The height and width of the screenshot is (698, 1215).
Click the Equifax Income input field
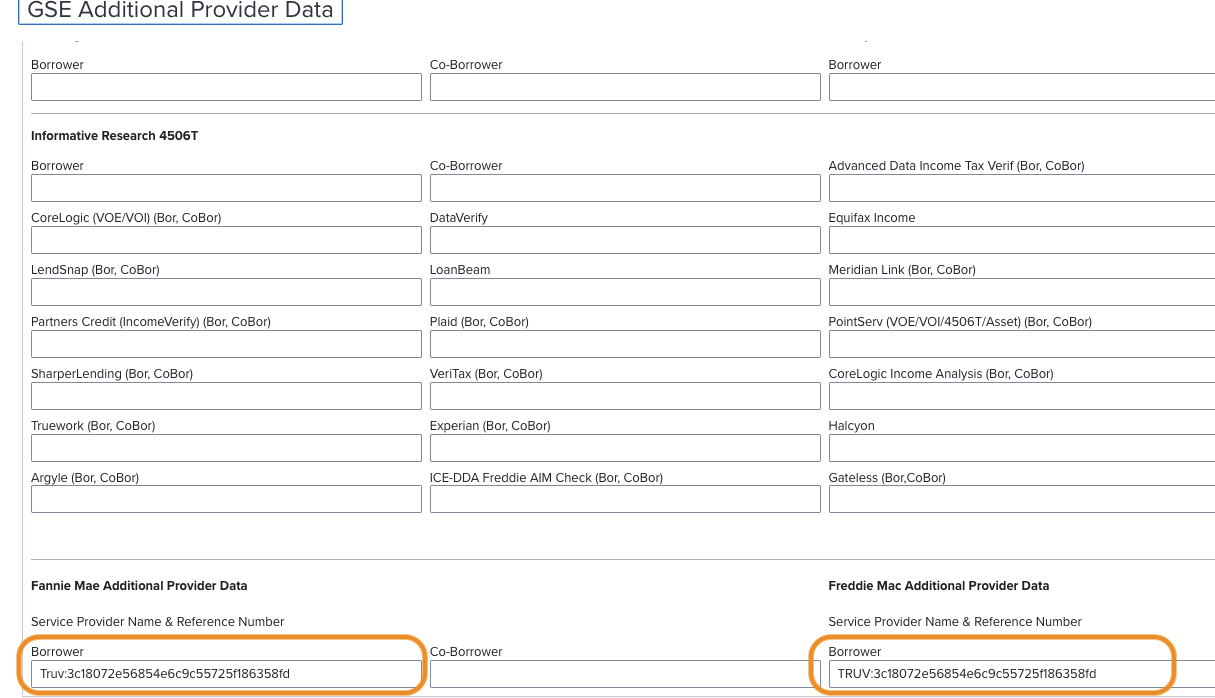pos(1022,240)
